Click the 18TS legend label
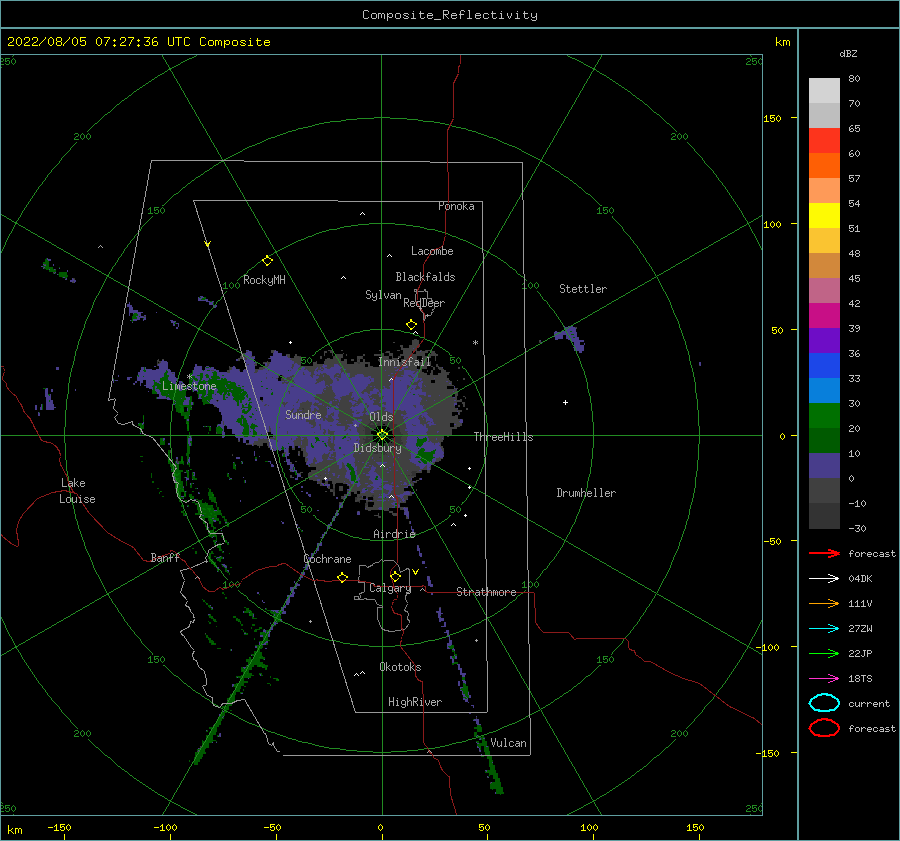Viewport: 900px width, 841px height. (x=860, y=679)
